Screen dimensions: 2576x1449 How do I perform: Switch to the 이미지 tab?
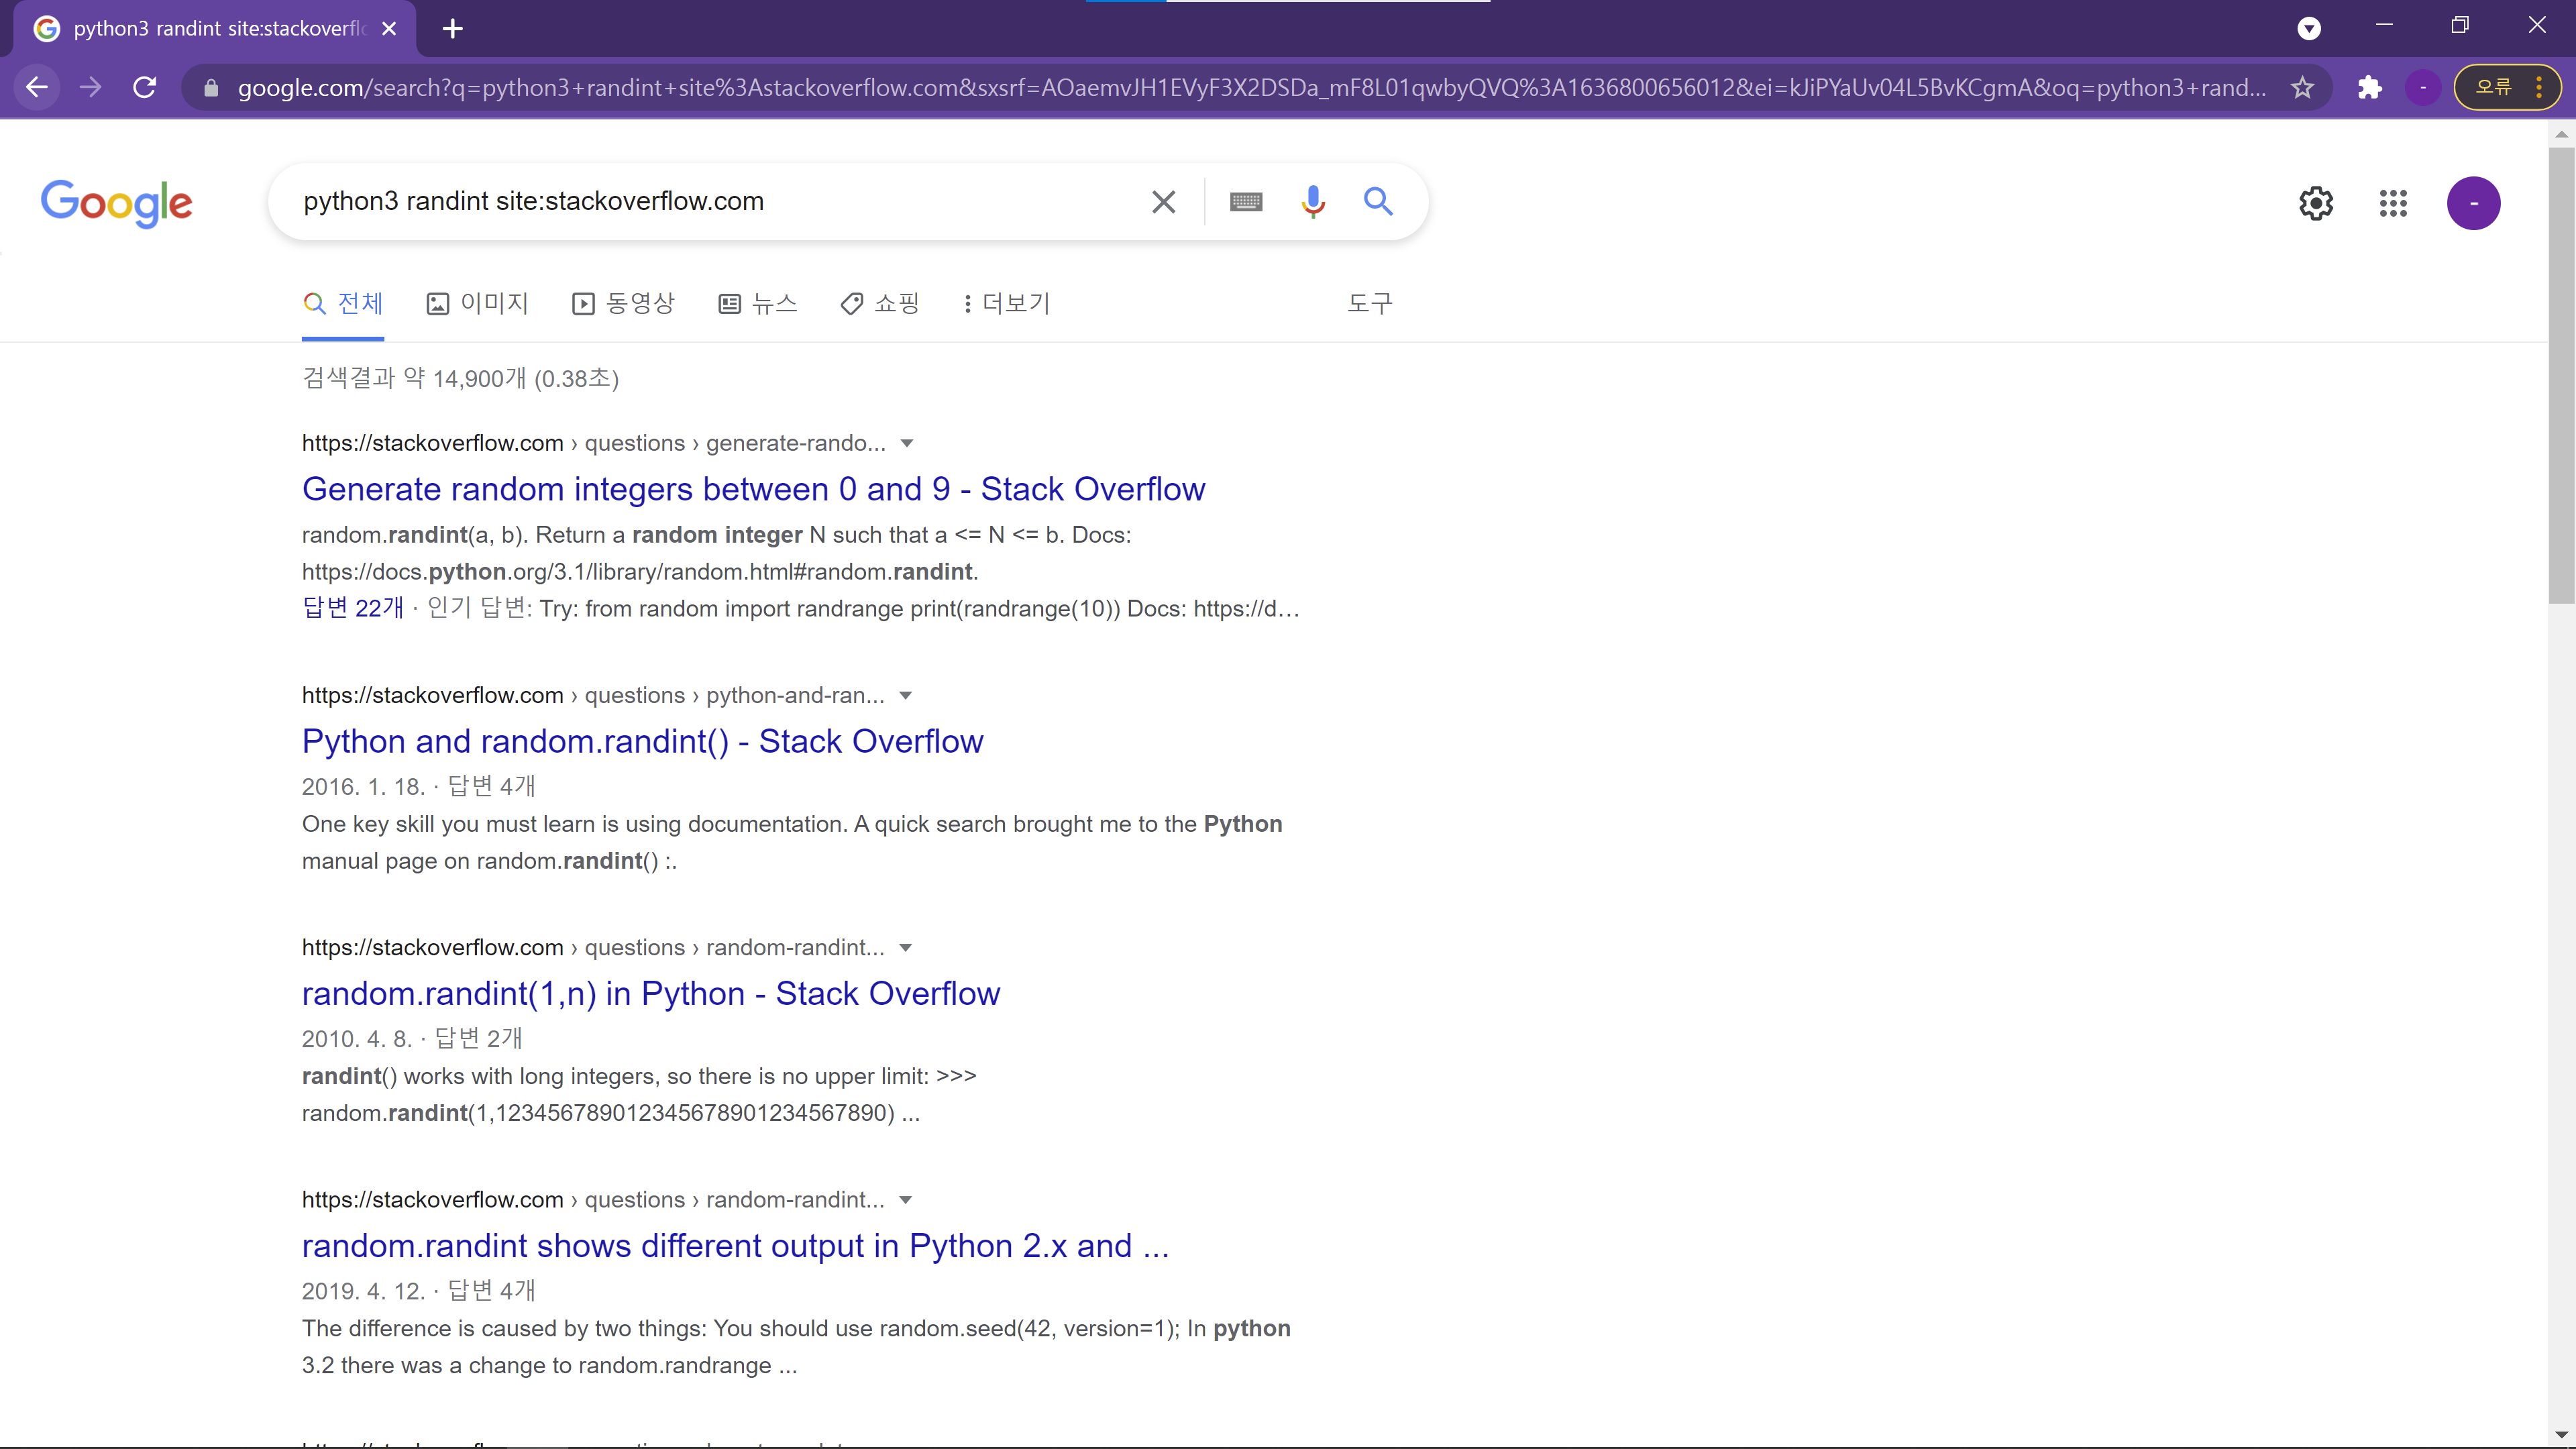(x=477, y=303)
